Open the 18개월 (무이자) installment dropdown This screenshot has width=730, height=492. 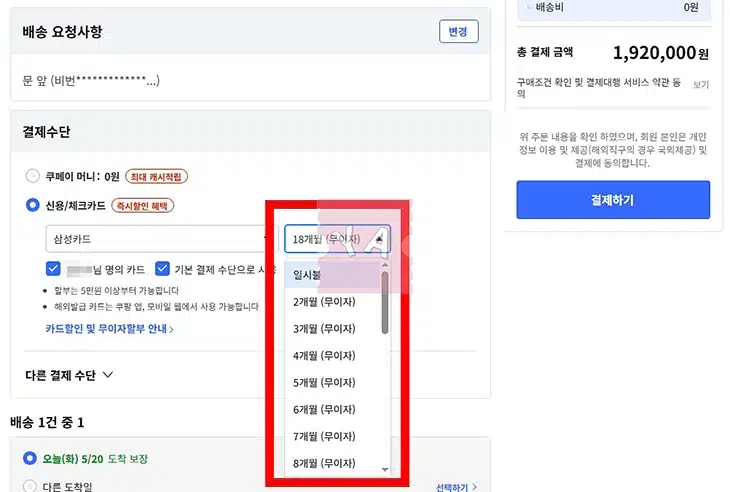pos(338,239)
